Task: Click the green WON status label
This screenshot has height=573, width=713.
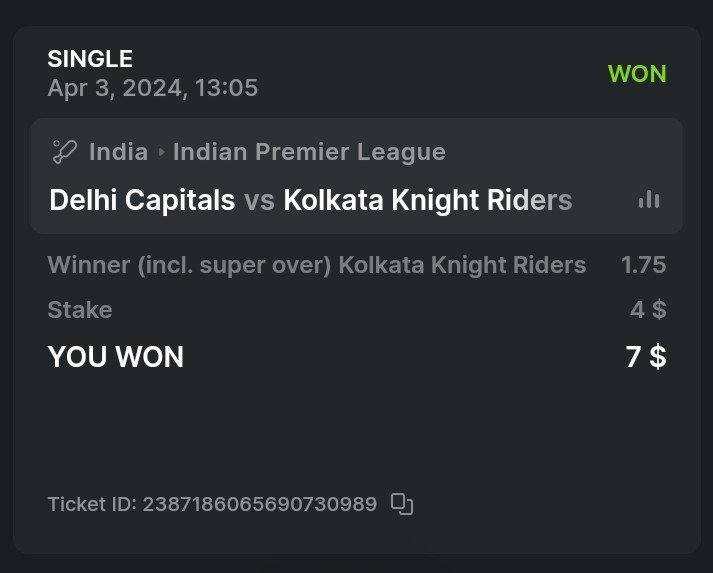Action: 637,74
